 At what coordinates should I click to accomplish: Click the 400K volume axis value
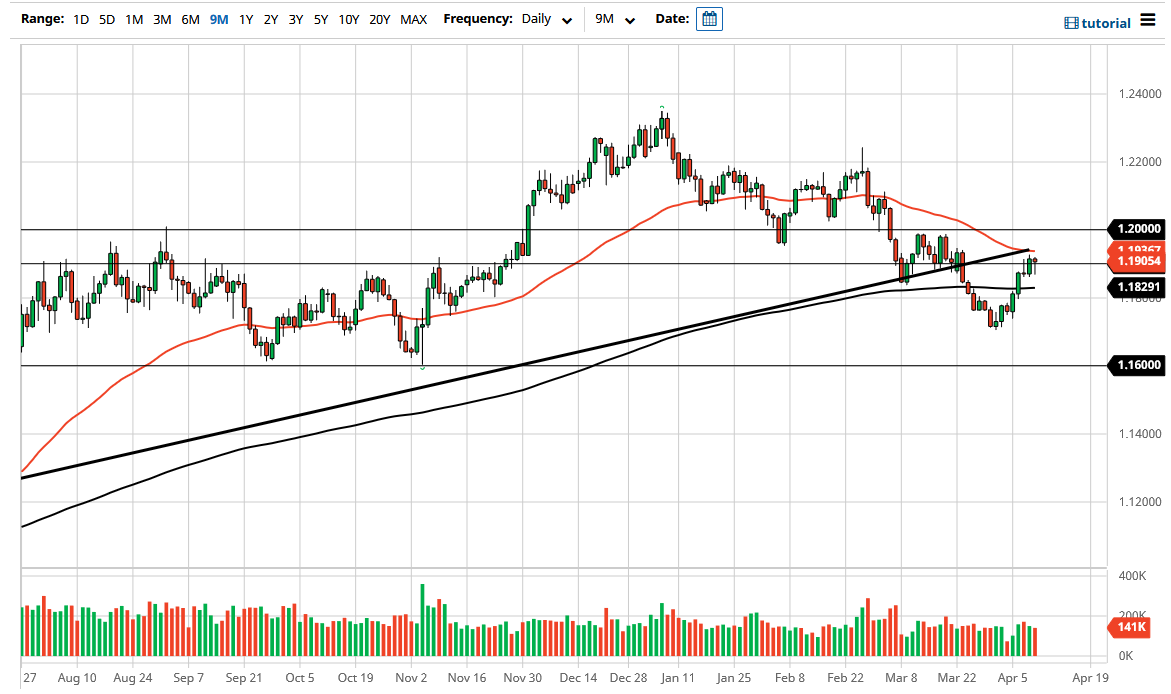(x=1132, y=575)
